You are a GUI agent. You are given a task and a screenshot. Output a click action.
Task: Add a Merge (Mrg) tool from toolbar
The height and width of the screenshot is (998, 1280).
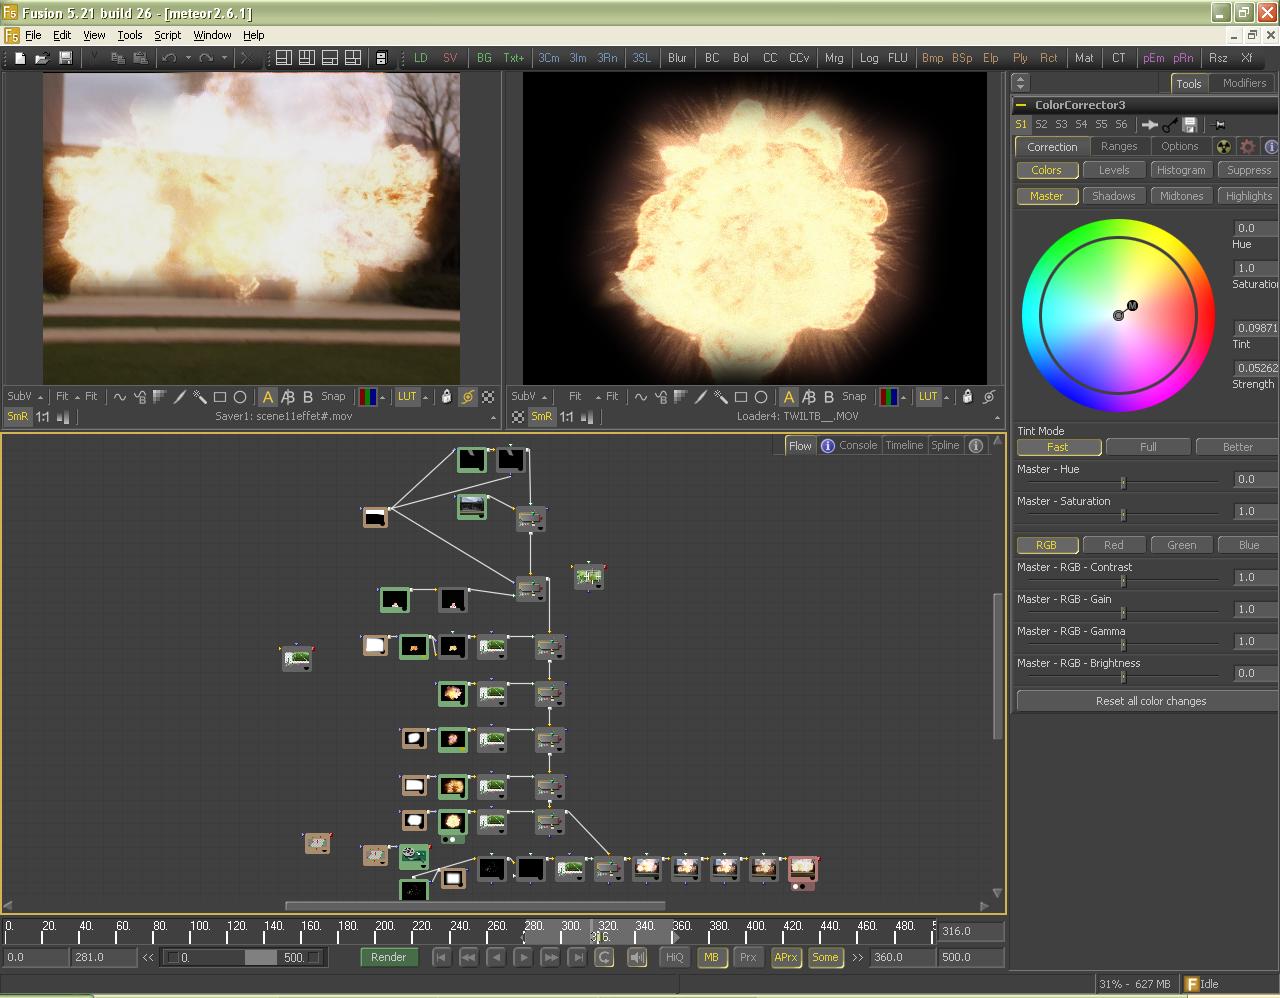(x=834, y=58)
